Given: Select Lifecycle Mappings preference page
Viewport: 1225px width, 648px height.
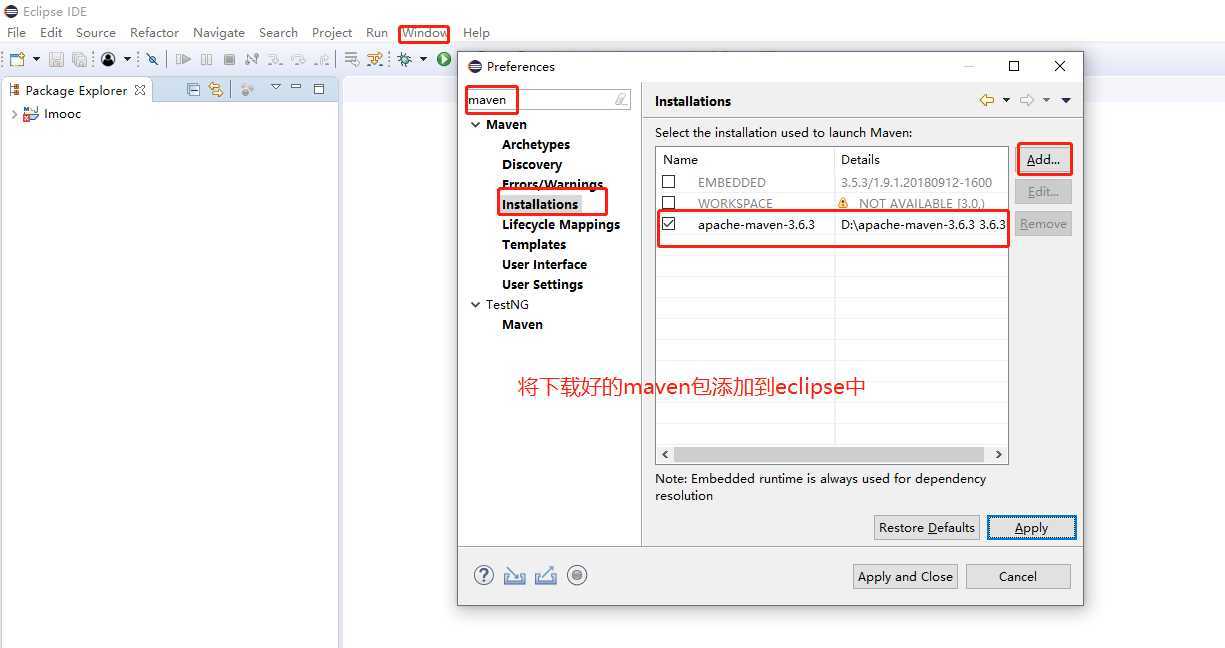Looking at the screenshot, I should coord(561,225).
